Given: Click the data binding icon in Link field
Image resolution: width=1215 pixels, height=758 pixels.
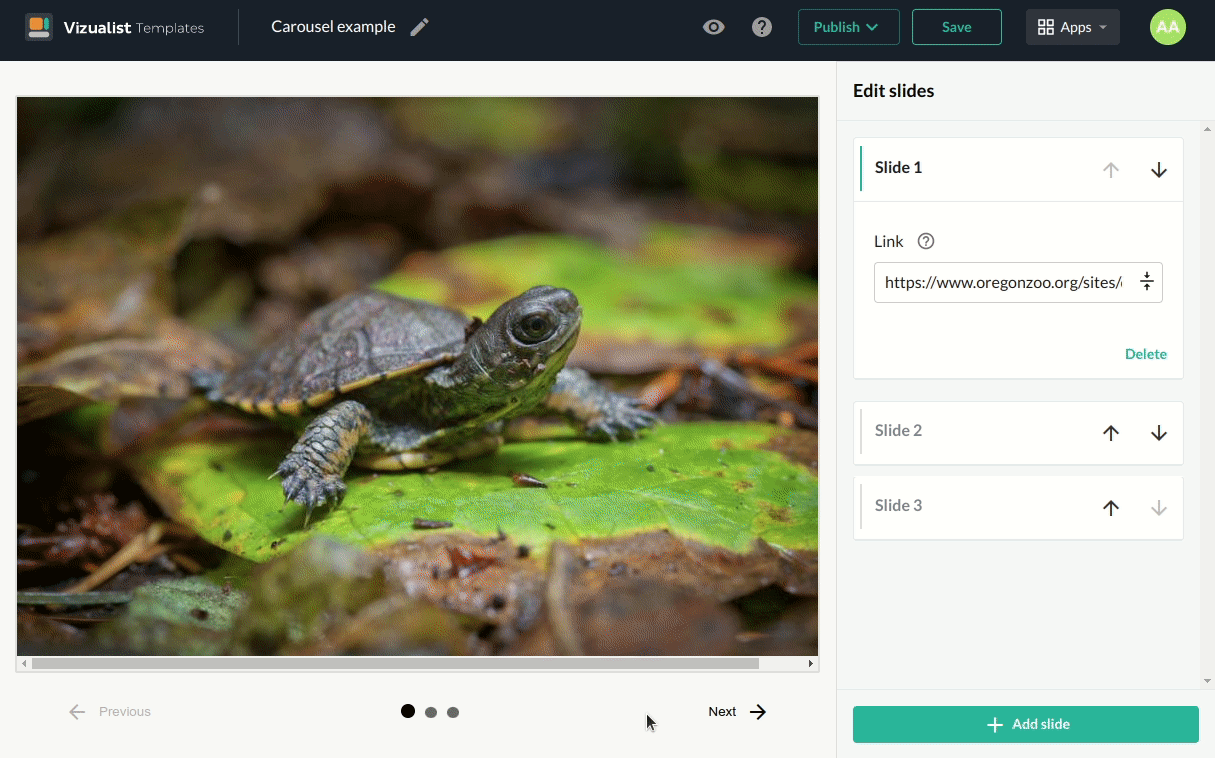Looking at the screenshot, I should tap(1147, 283).
